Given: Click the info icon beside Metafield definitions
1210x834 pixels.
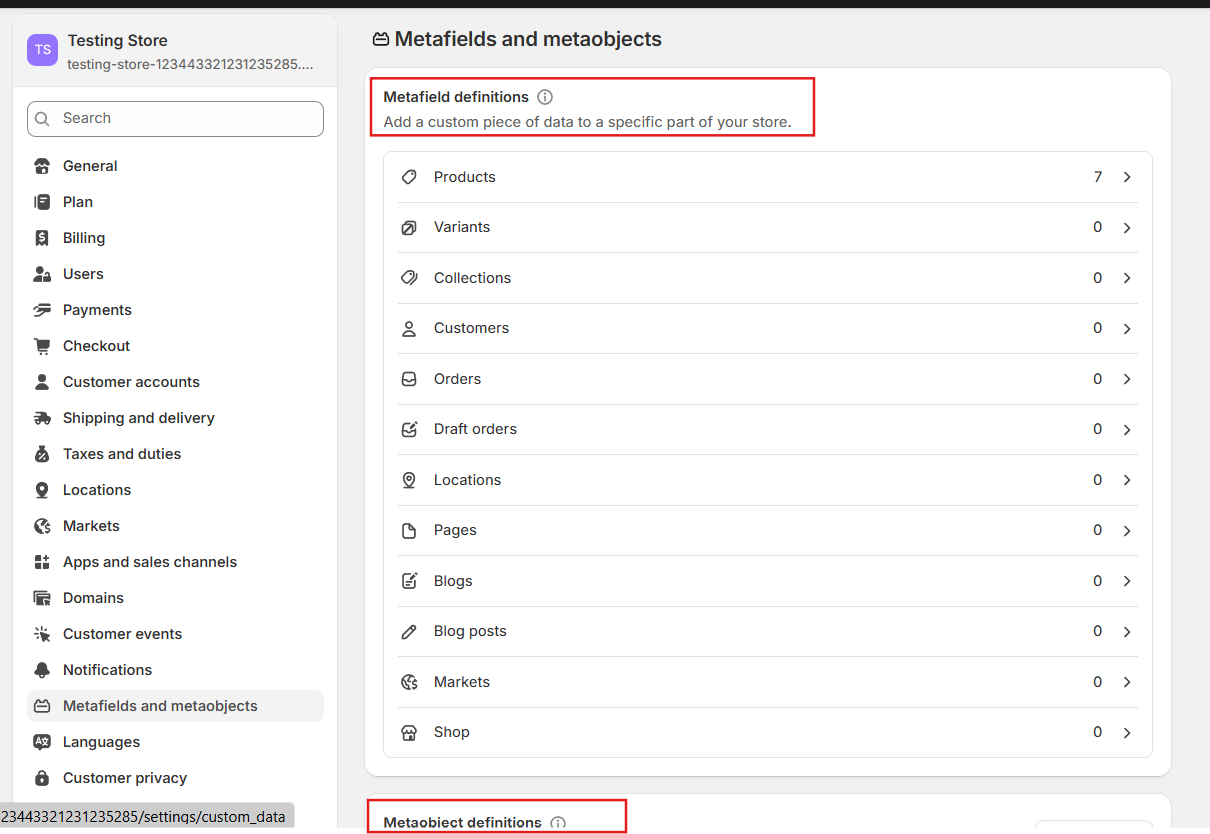Looking at the screenshot, I should (x=545, y=97).
